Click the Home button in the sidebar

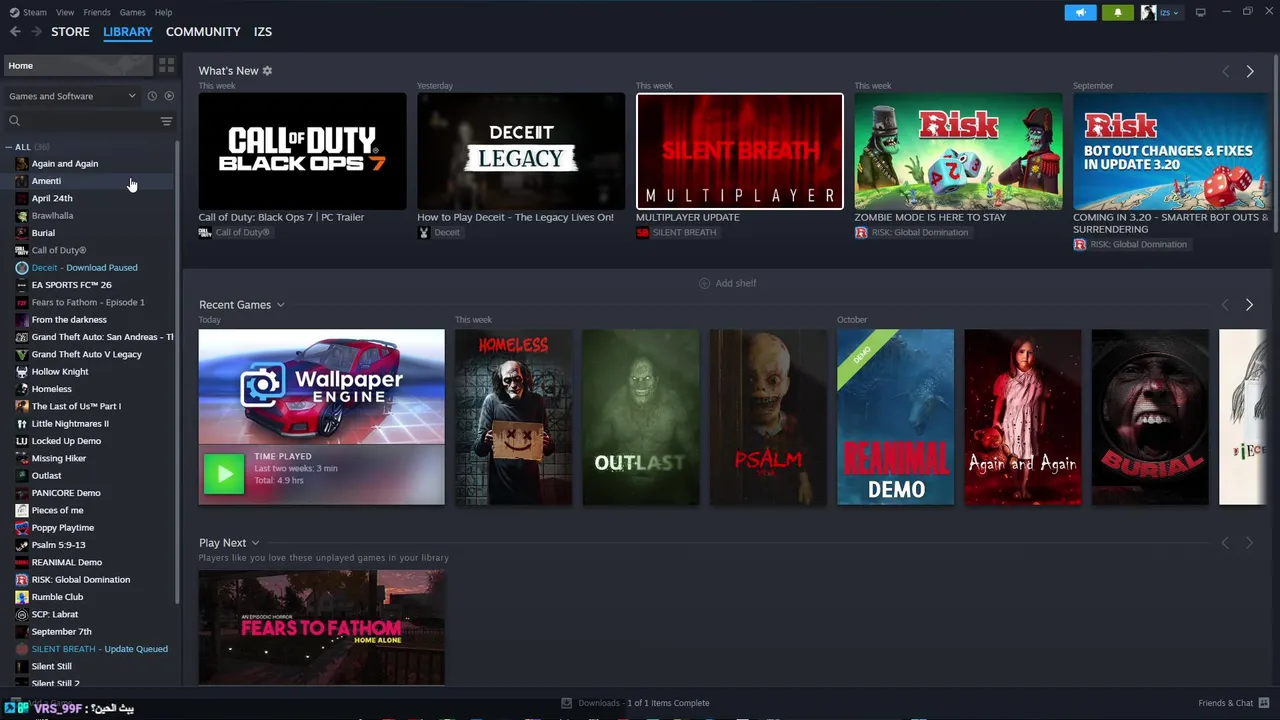tap(78, 65)
